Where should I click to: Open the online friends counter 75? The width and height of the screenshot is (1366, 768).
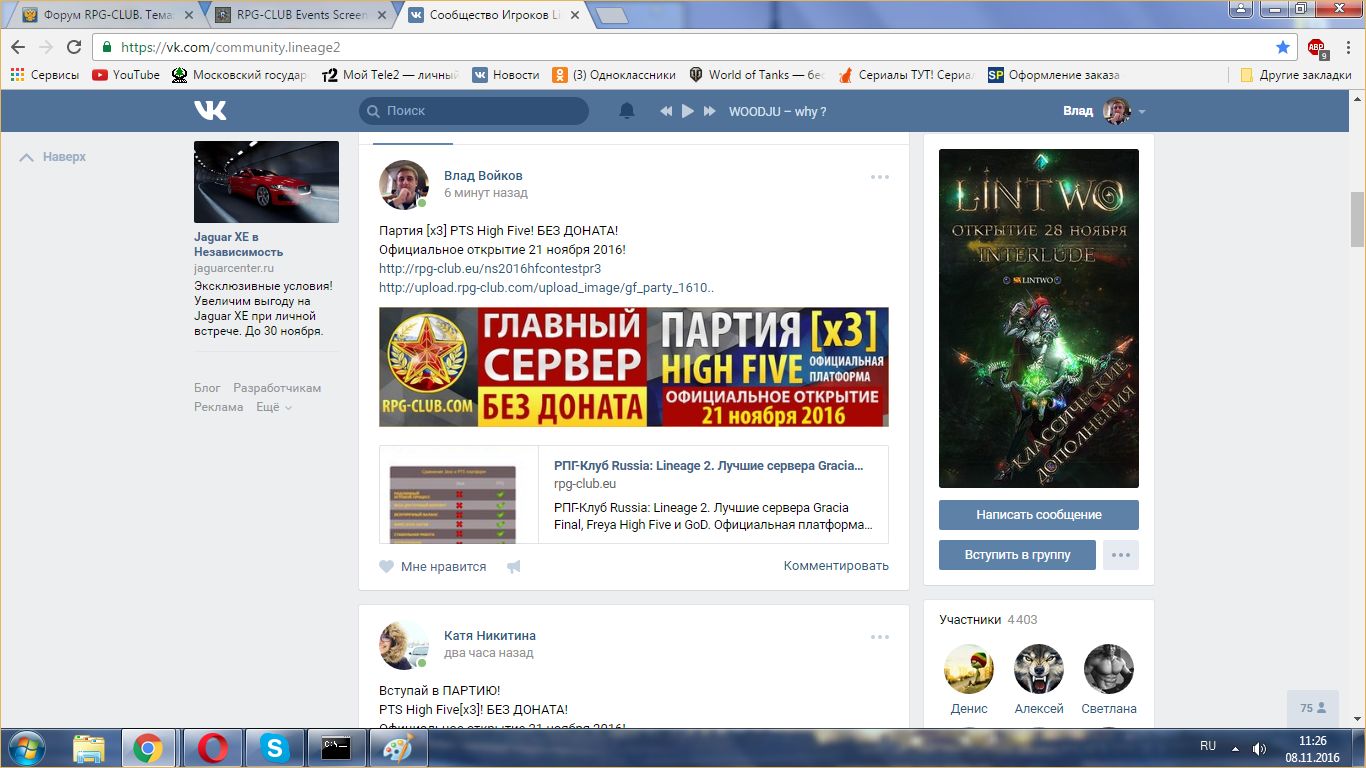coord(1313,708)
